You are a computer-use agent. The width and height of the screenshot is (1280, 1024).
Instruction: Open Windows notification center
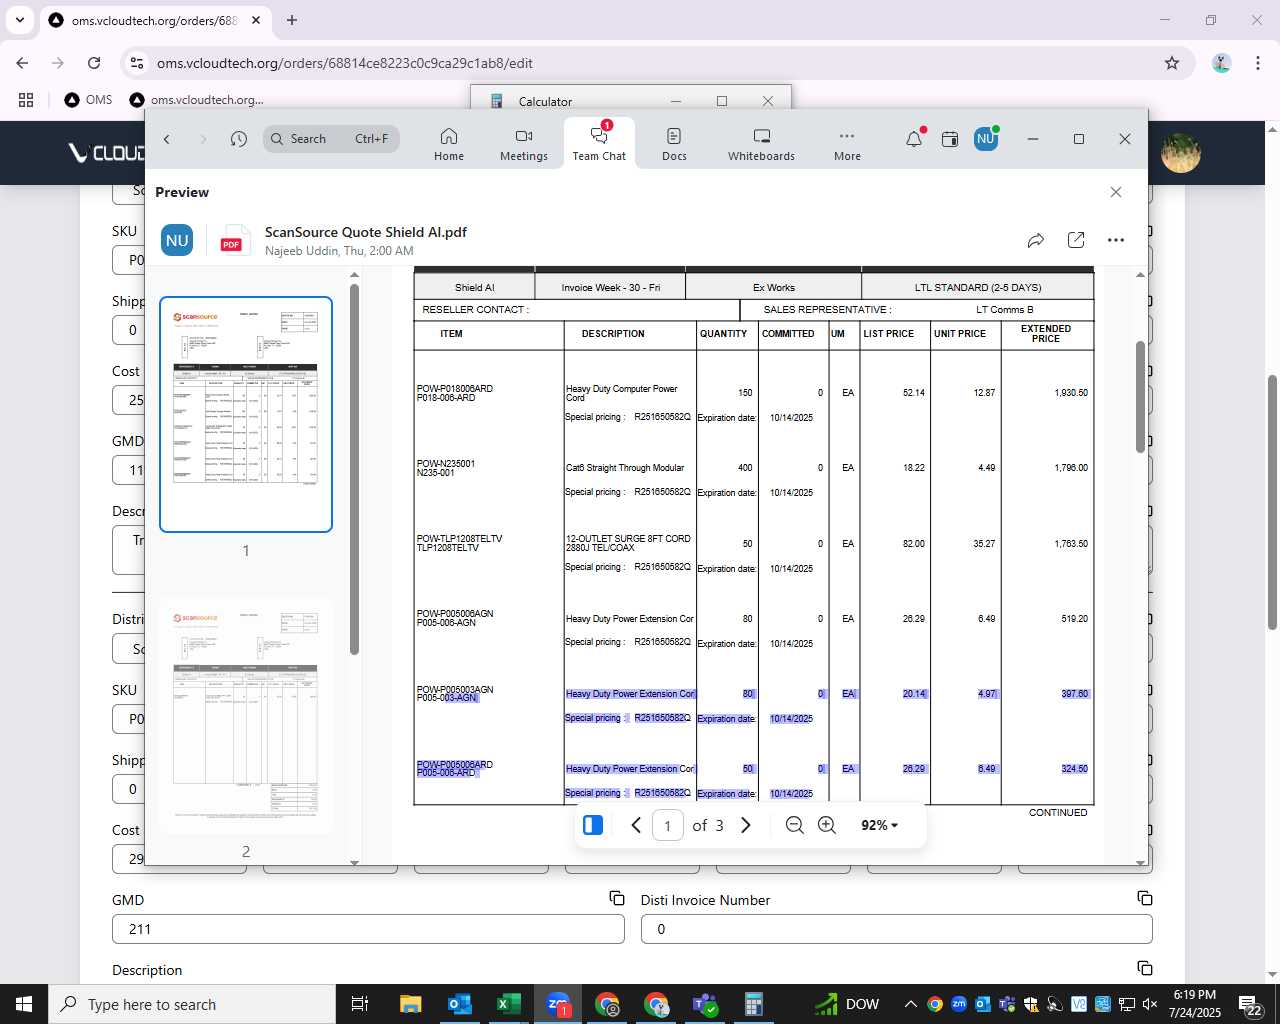coord(1251,1004)
